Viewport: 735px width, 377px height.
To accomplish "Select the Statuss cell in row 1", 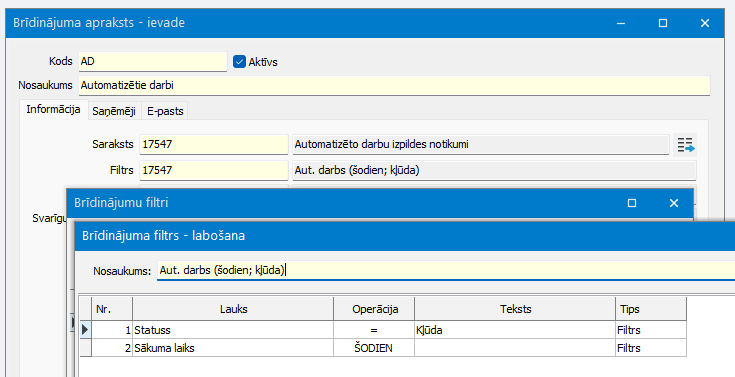I will pos(233,330).
